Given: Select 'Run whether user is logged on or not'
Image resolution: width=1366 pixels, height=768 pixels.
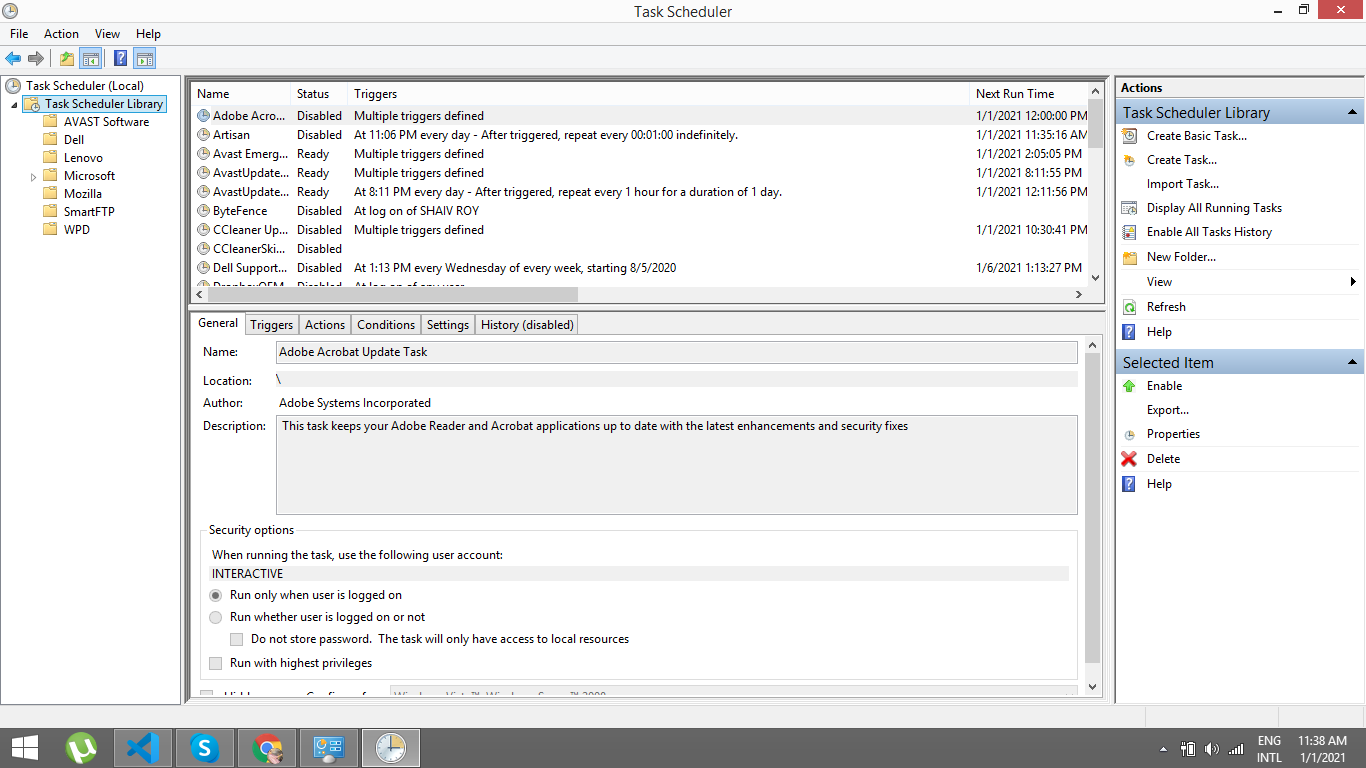Looking at the screenshot, I should pyautogui.click(x=216, y=617).
